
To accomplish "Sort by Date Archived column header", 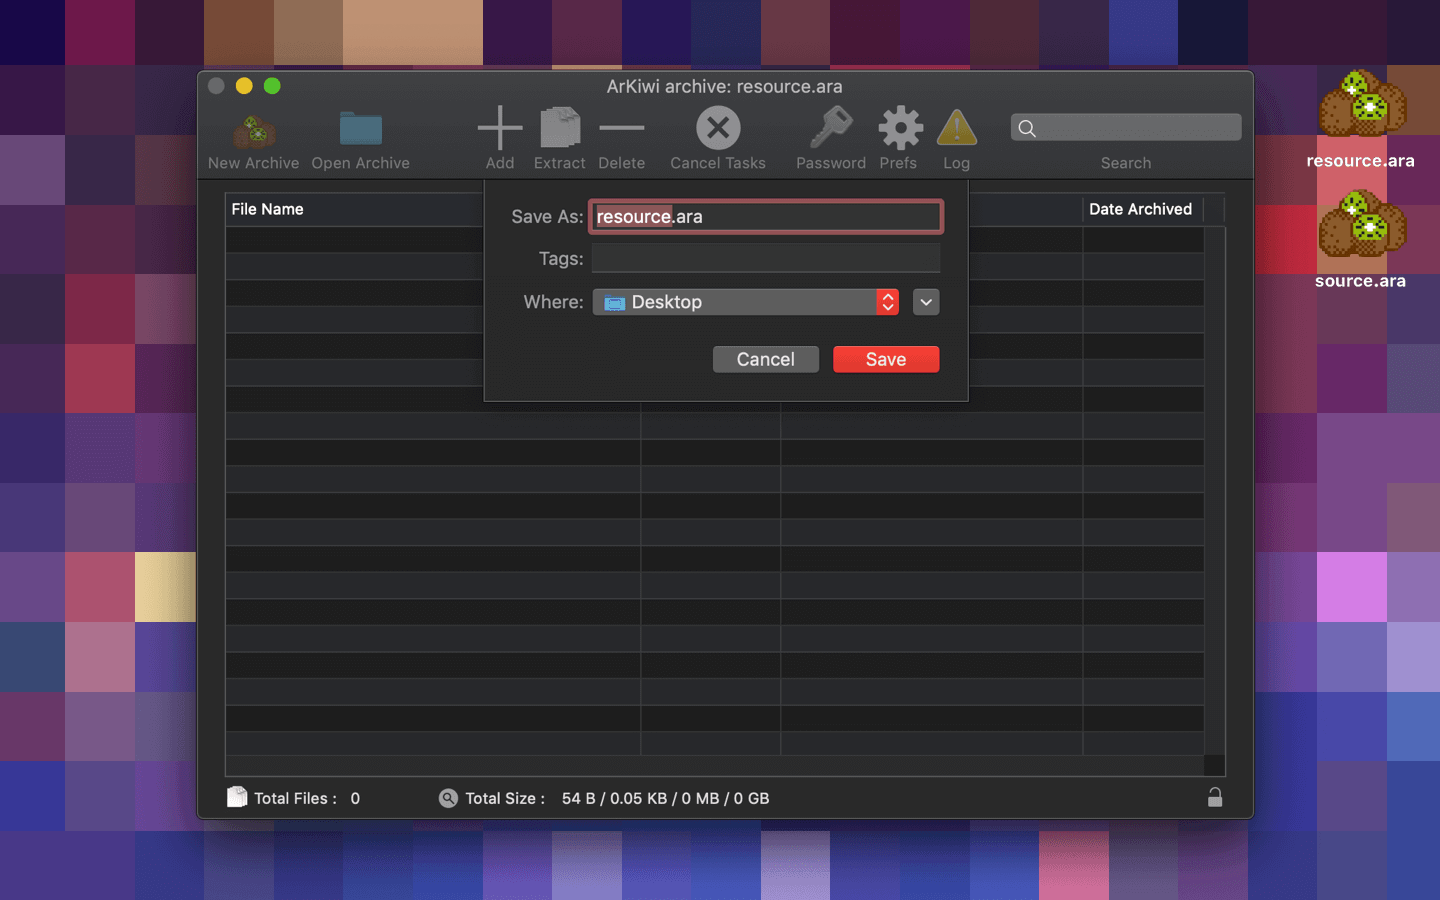I will tap(1140, 209).
